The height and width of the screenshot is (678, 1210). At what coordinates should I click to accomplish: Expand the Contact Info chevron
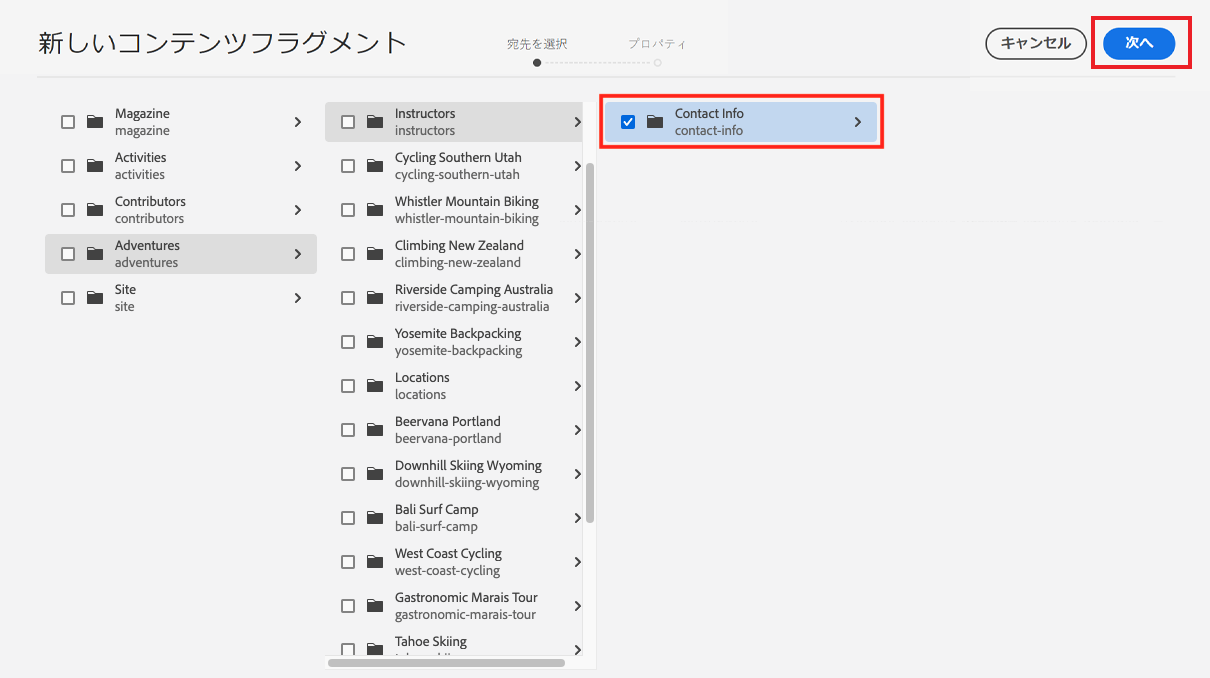(858, 122)
